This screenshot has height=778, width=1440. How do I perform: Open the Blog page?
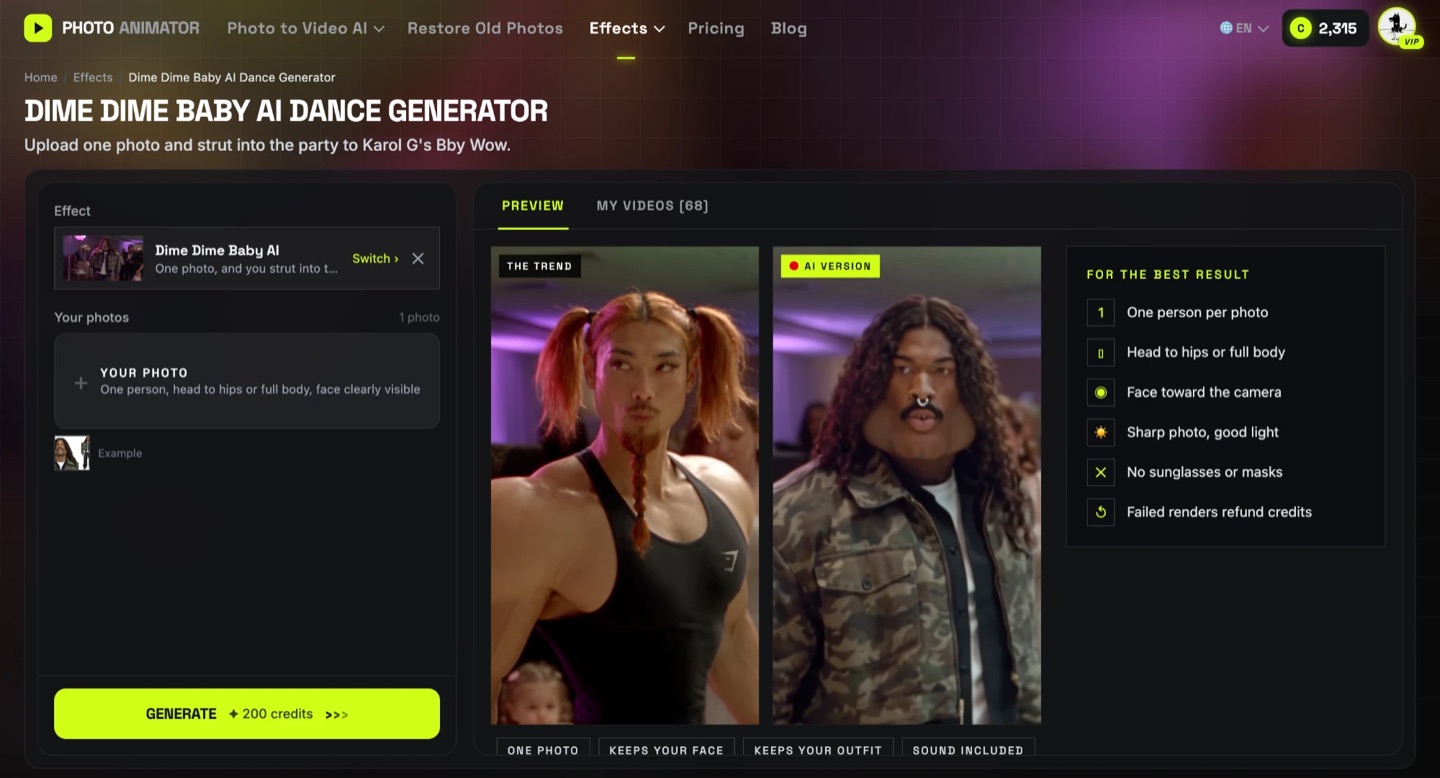[789, 28]
